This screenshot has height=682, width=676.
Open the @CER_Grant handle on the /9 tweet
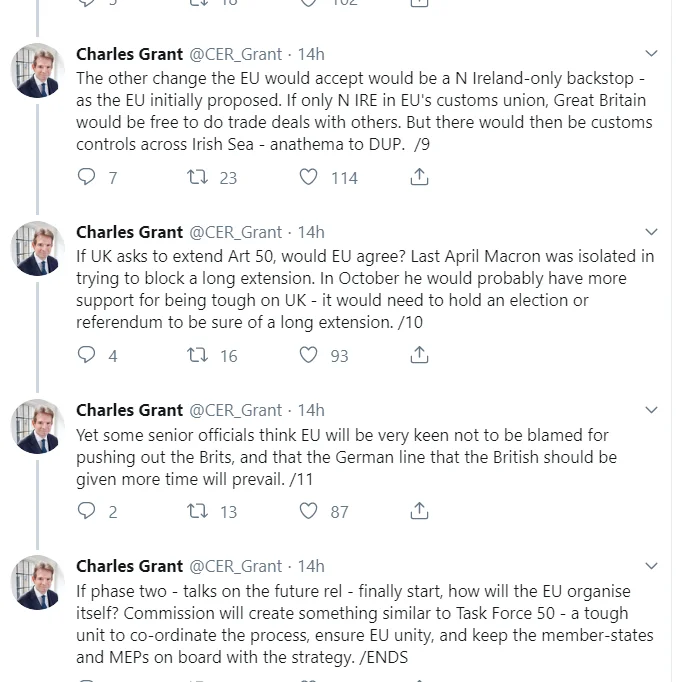tap(235, 54)
